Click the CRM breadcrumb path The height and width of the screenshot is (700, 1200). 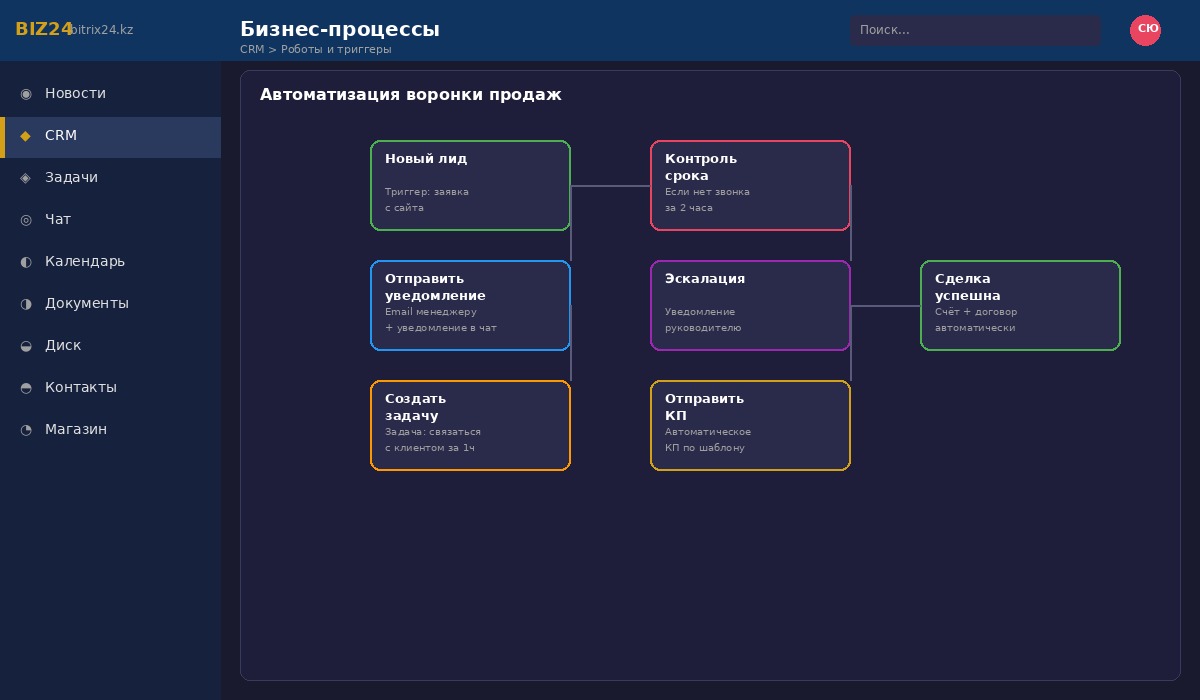(315, 49)
